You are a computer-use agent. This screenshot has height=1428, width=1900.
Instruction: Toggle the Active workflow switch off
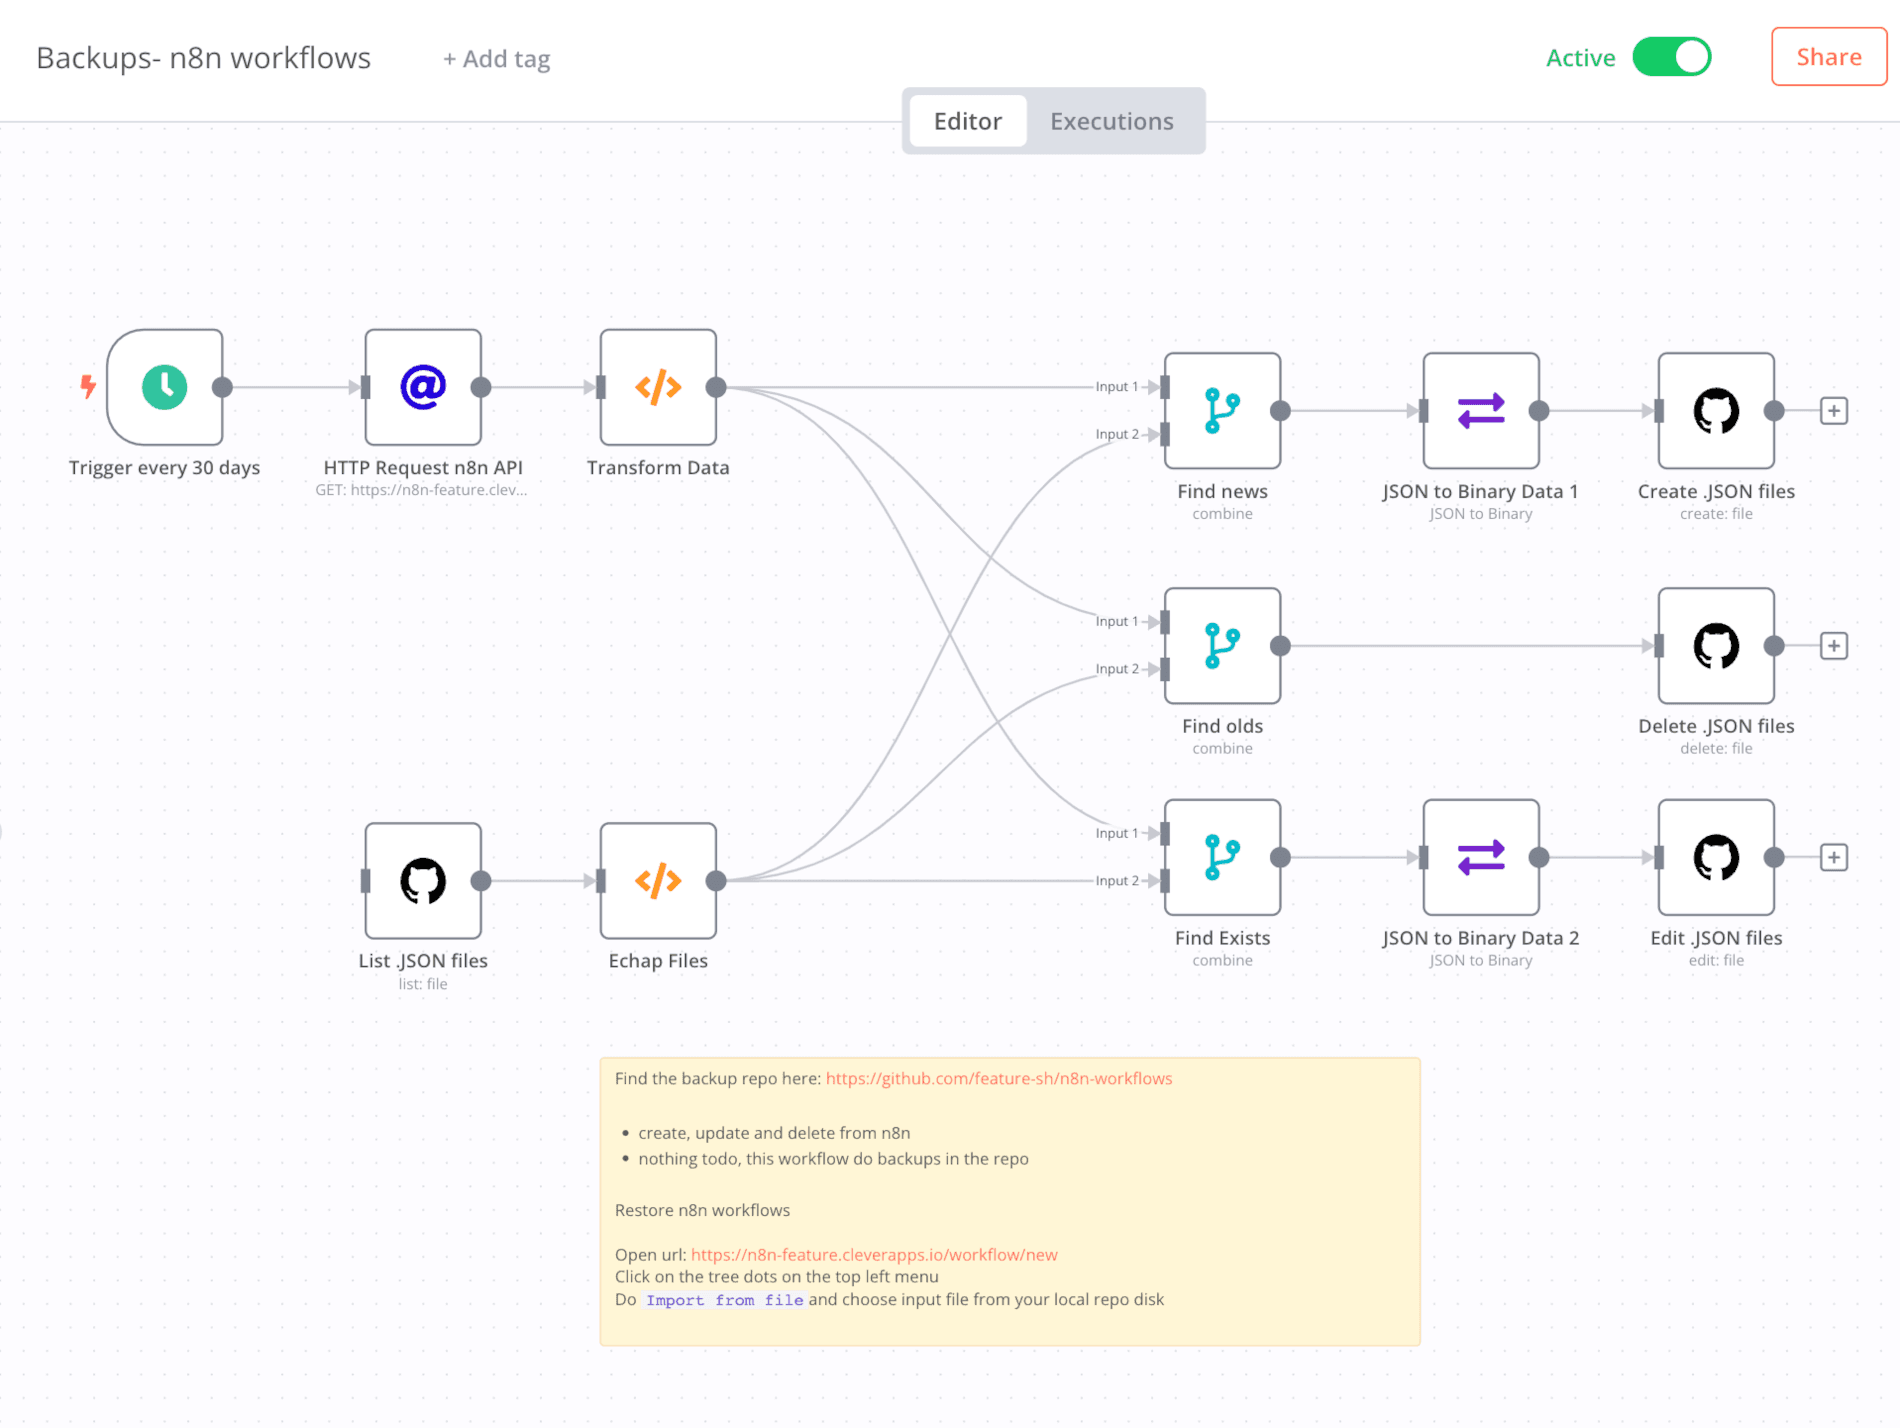tap(1671, 57)
